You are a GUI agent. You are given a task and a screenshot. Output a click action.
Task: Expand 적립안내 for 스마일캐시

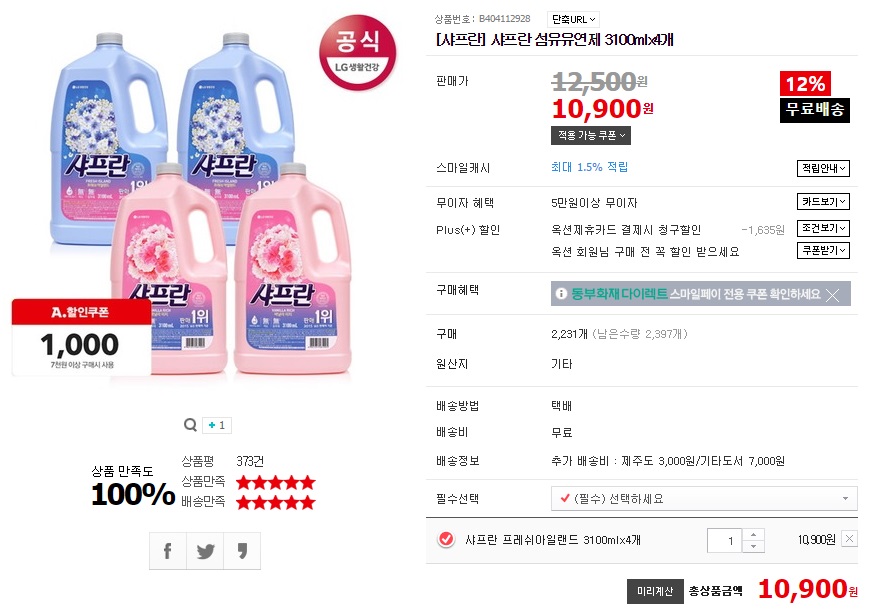(x=823, y=169)
